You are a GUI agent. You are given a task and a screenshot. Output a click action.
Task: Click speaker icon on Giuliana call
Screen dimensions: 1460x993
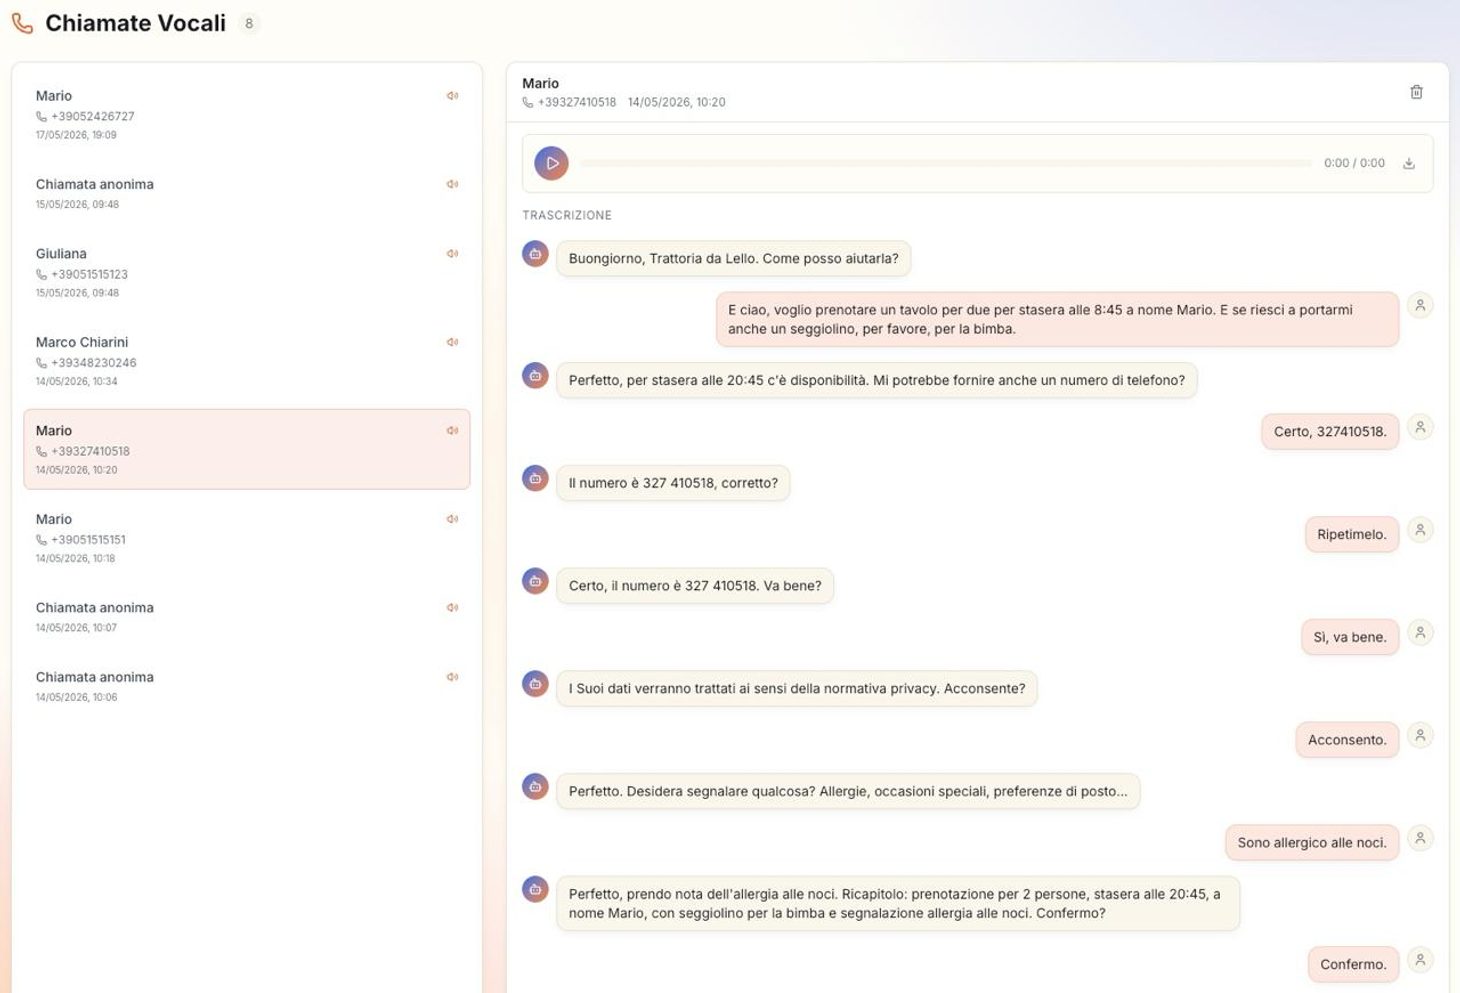point(452,254)
